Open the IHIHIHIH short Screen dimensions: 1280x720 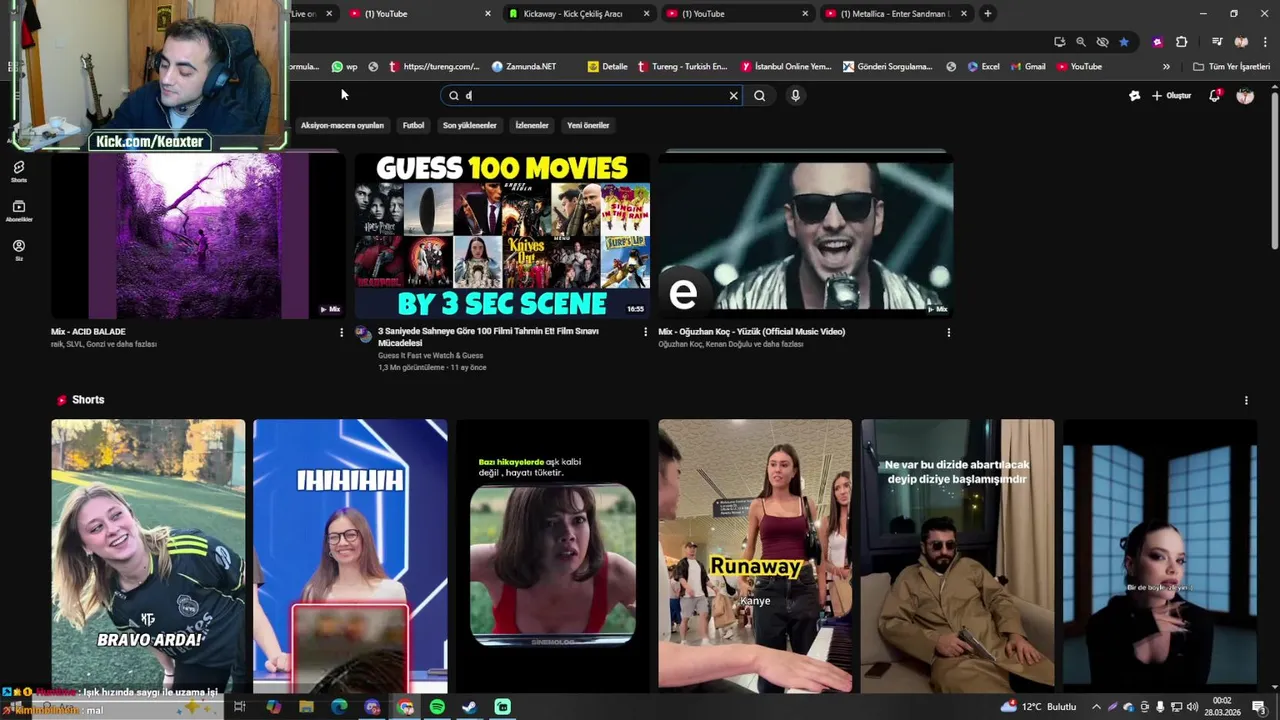pyautogui.click(x=350, y=555)
